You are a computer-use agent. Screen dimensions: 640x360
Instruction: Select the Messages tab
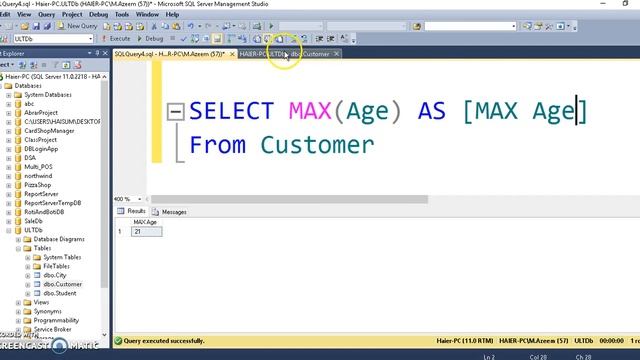[169, 212]
